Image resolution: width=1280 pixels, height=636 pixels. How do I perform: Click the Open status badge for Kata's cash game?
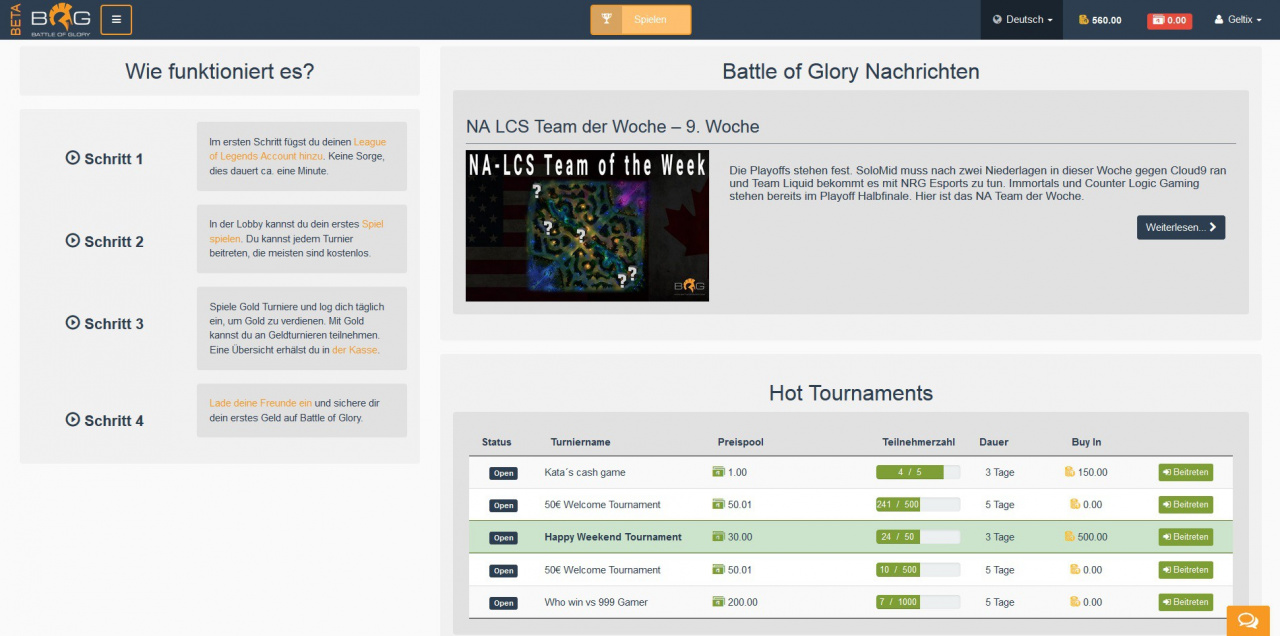pyautogui.click(x=503, y=473)
